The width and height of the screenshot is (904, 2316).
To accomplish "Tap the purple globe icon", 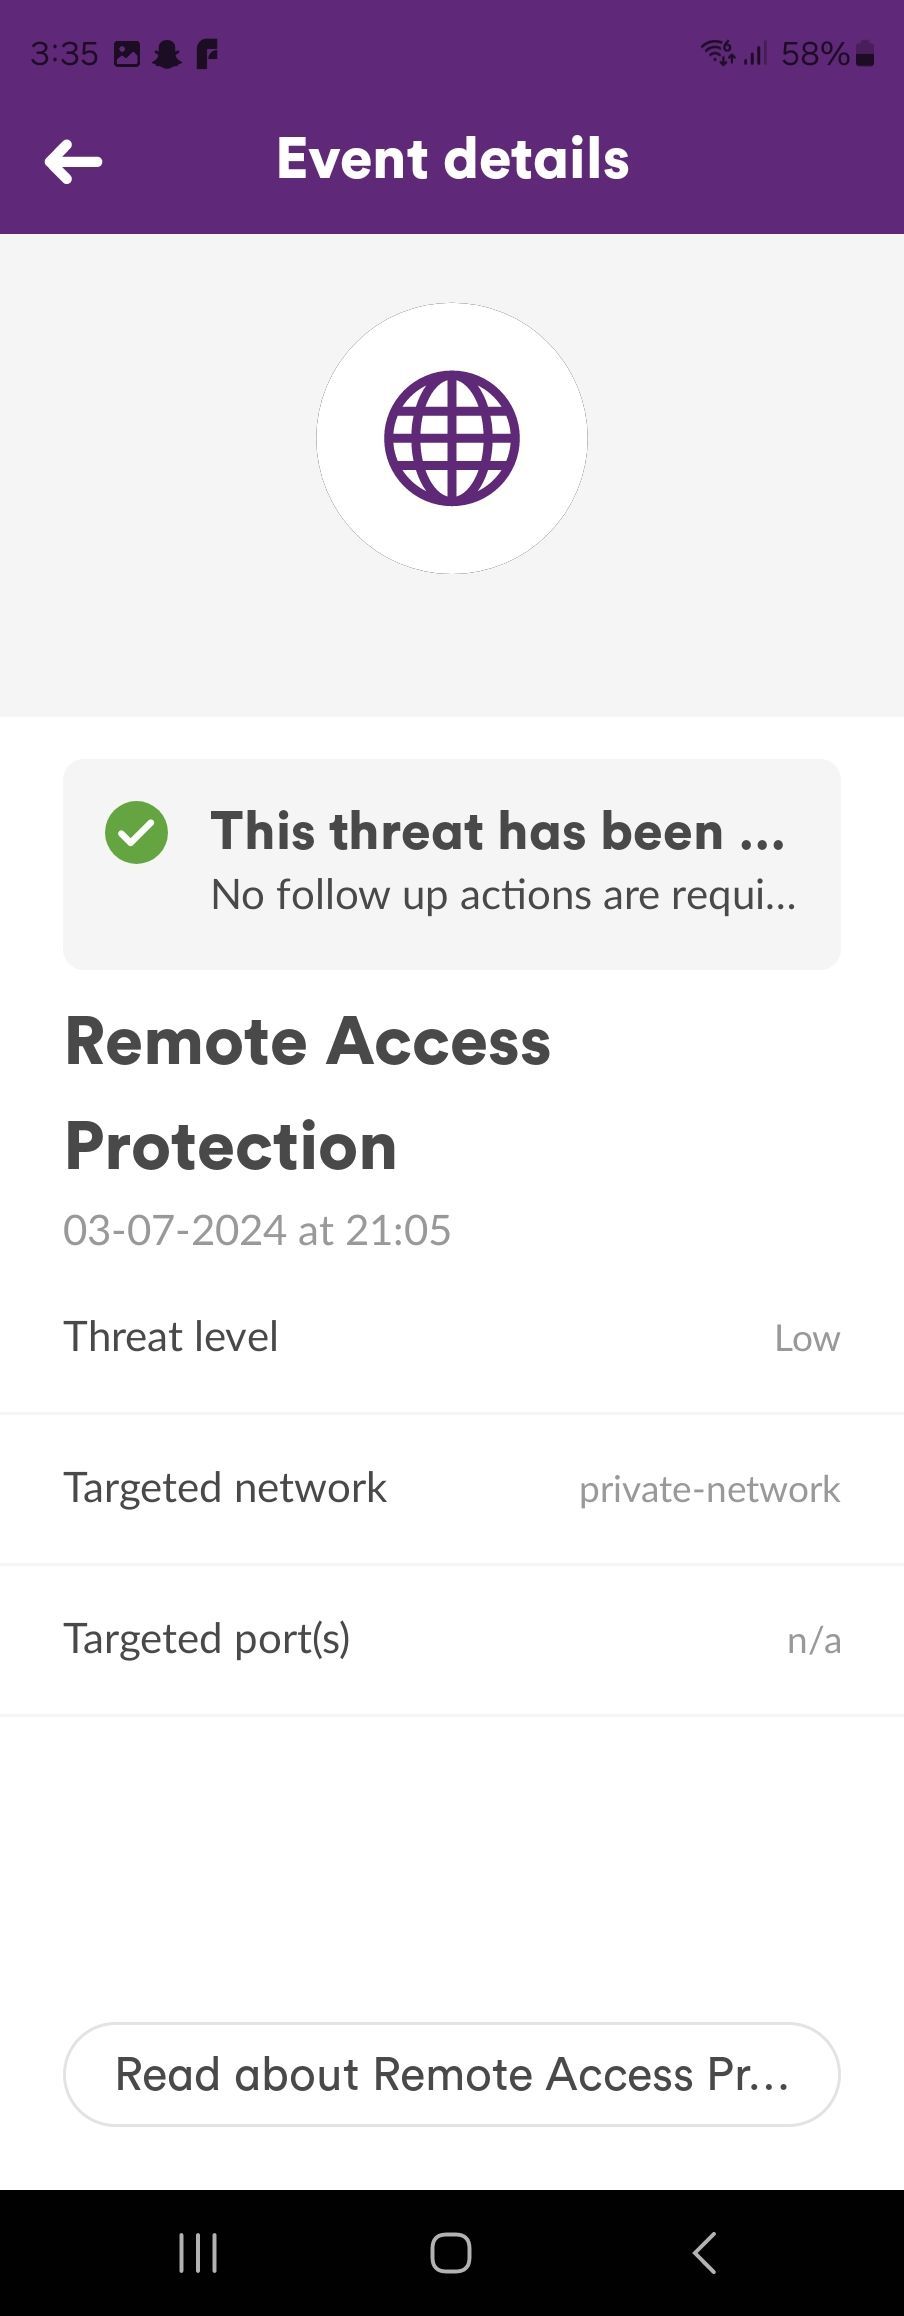I will 452,438.
